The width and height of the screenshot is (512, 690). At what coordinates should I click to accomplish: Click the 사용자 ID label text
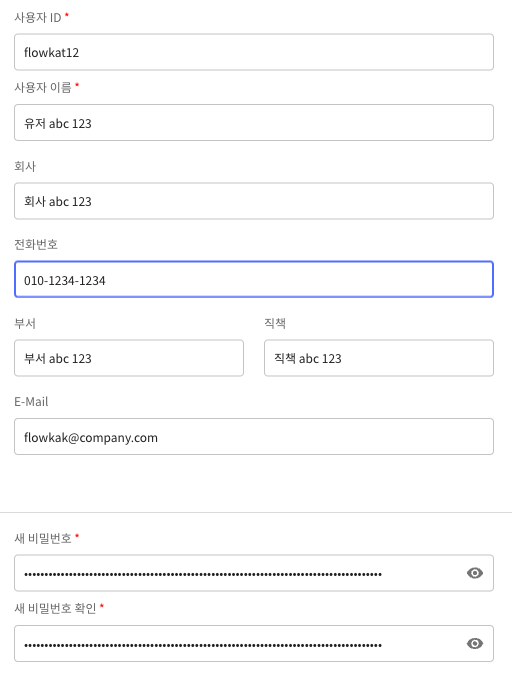[x=38, y=18]
